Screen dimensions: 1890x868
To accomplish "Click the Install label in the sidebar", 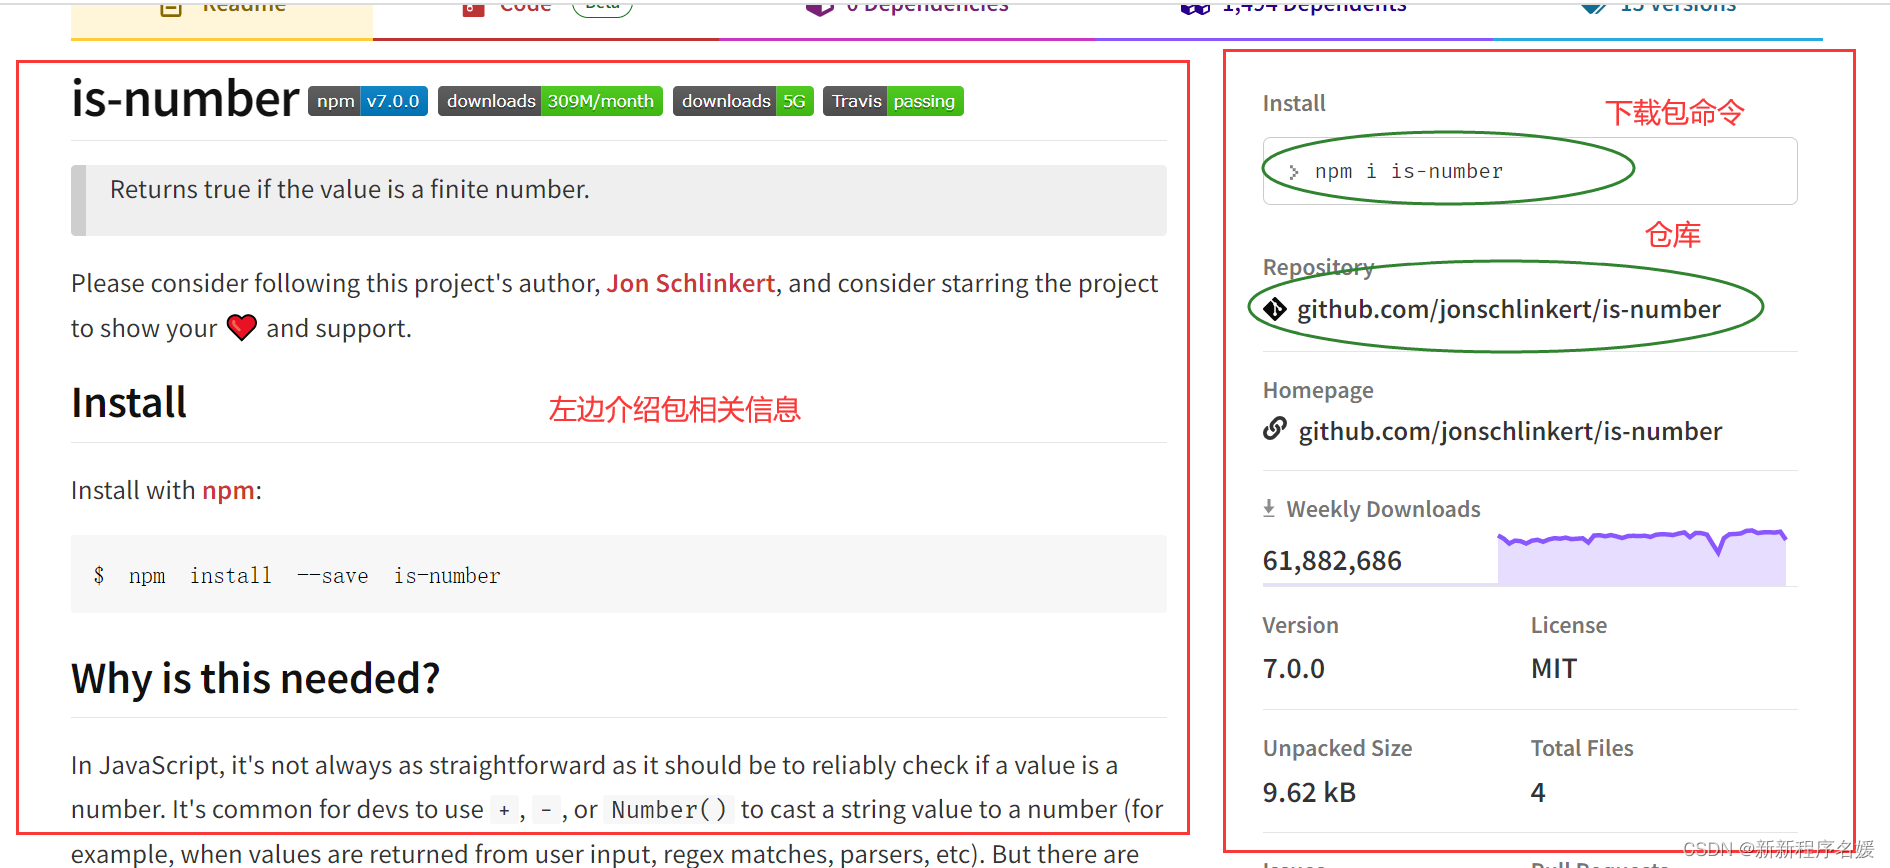I will pyautogui.click(x=1294, y=103).
